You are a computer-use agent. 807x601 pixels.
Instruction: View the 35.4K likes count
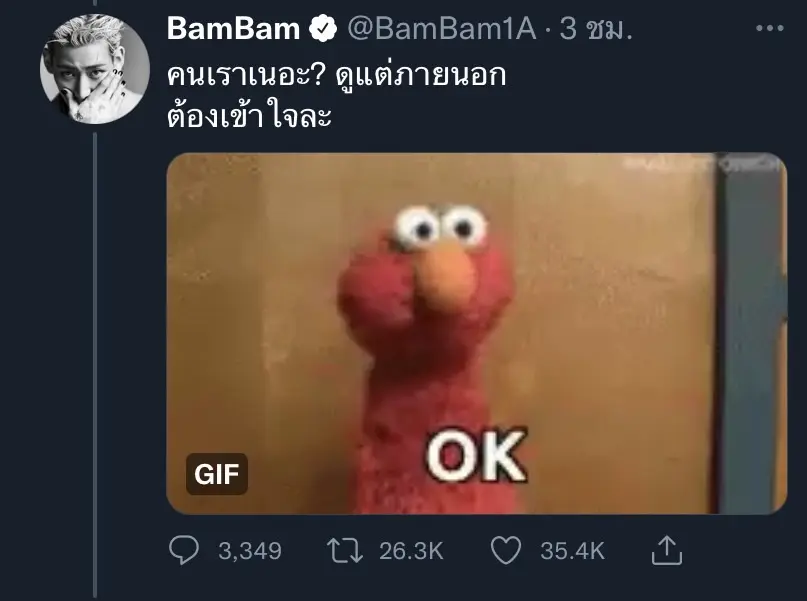pyautogui.click(x=572, y=551)
